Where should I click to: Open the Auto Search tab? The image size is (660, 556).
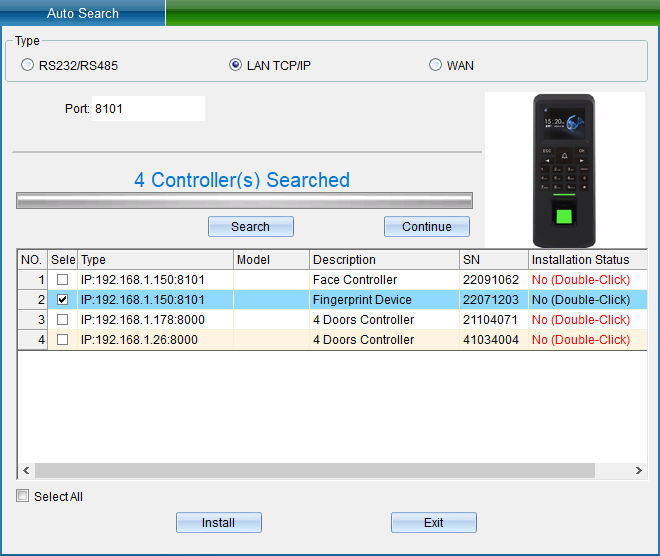pyautogui.click(x=83, y=14)
